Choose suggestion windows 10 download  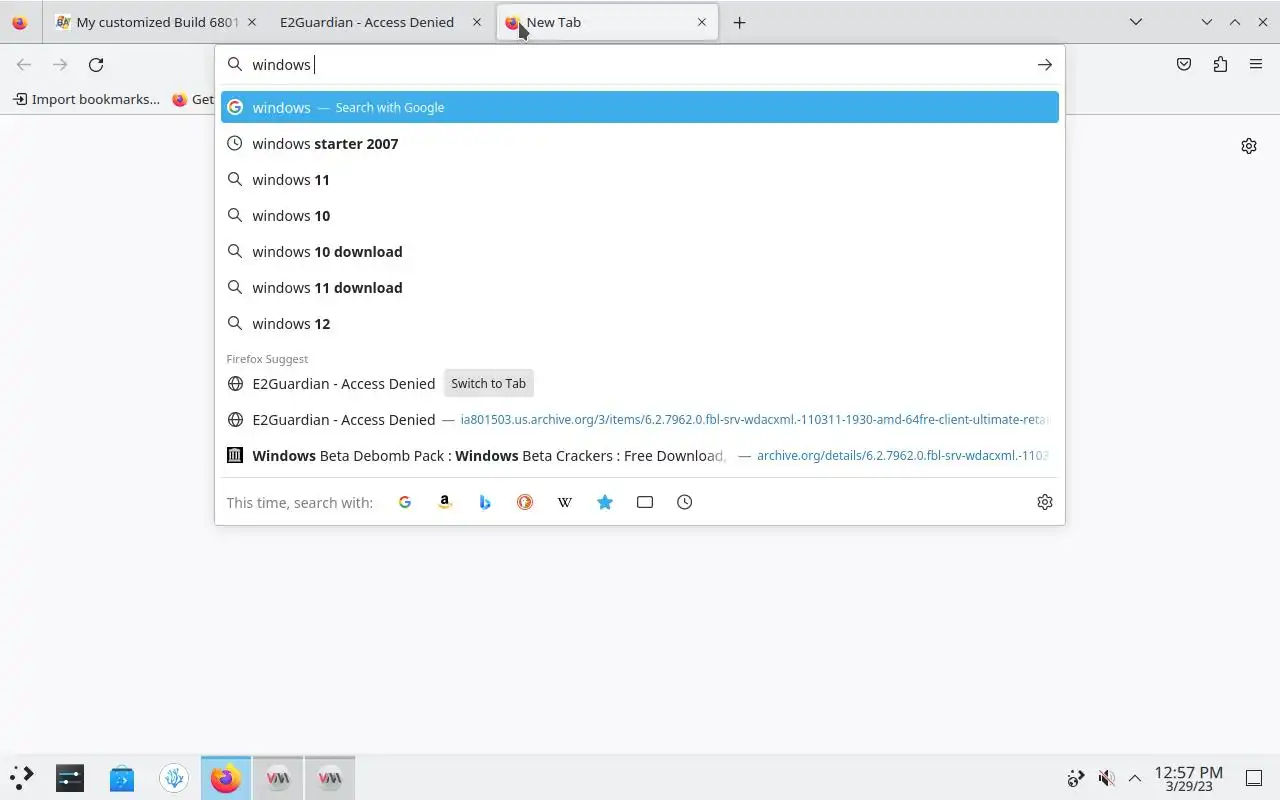click(640, 251)
